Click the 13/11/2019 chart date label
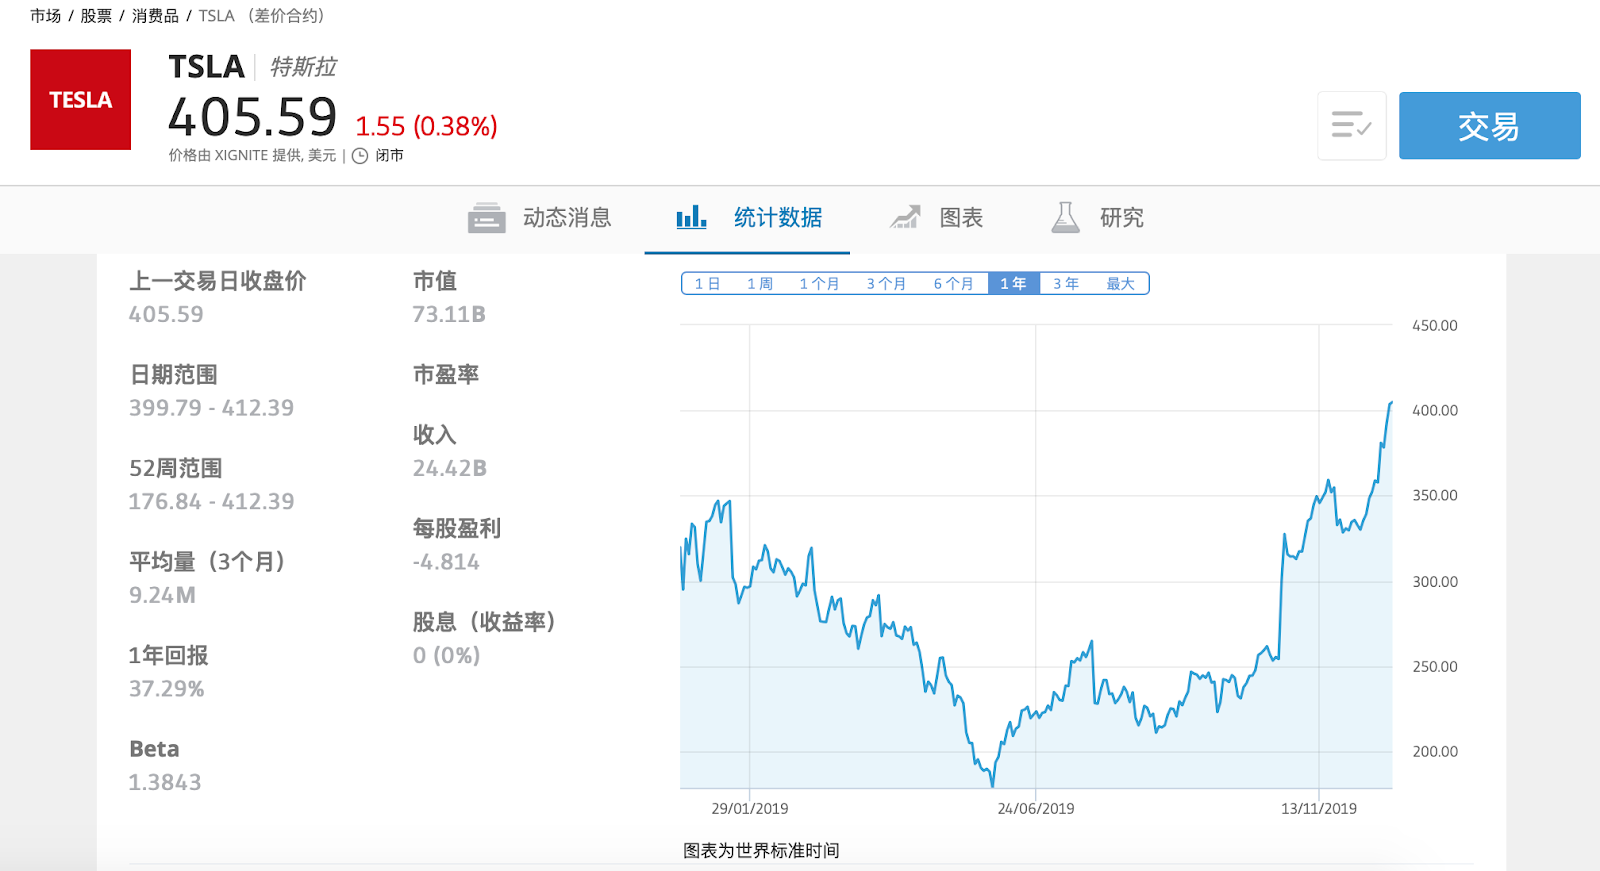This screenshot has width=1600, height=871. click(1319, 808)
